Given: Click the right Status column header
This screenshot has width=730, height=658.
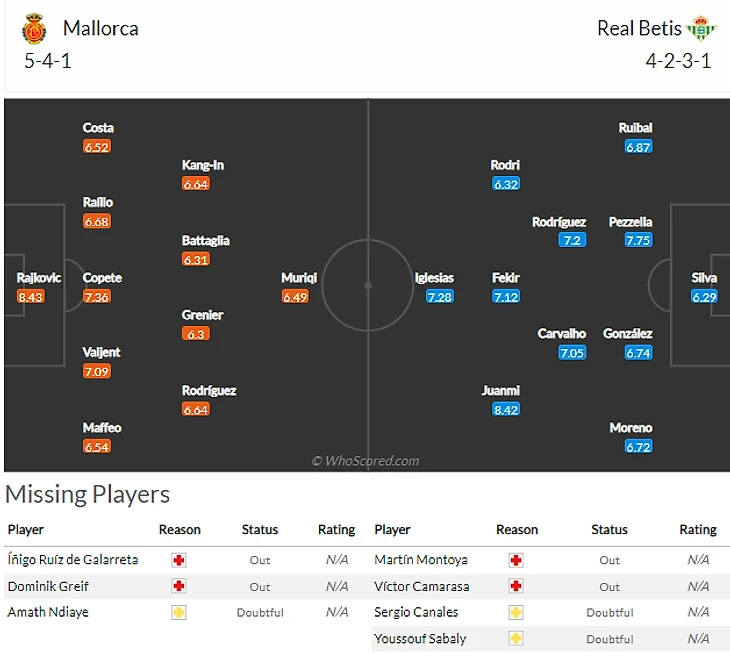Looking at the screenshot, I should (609, 530).
